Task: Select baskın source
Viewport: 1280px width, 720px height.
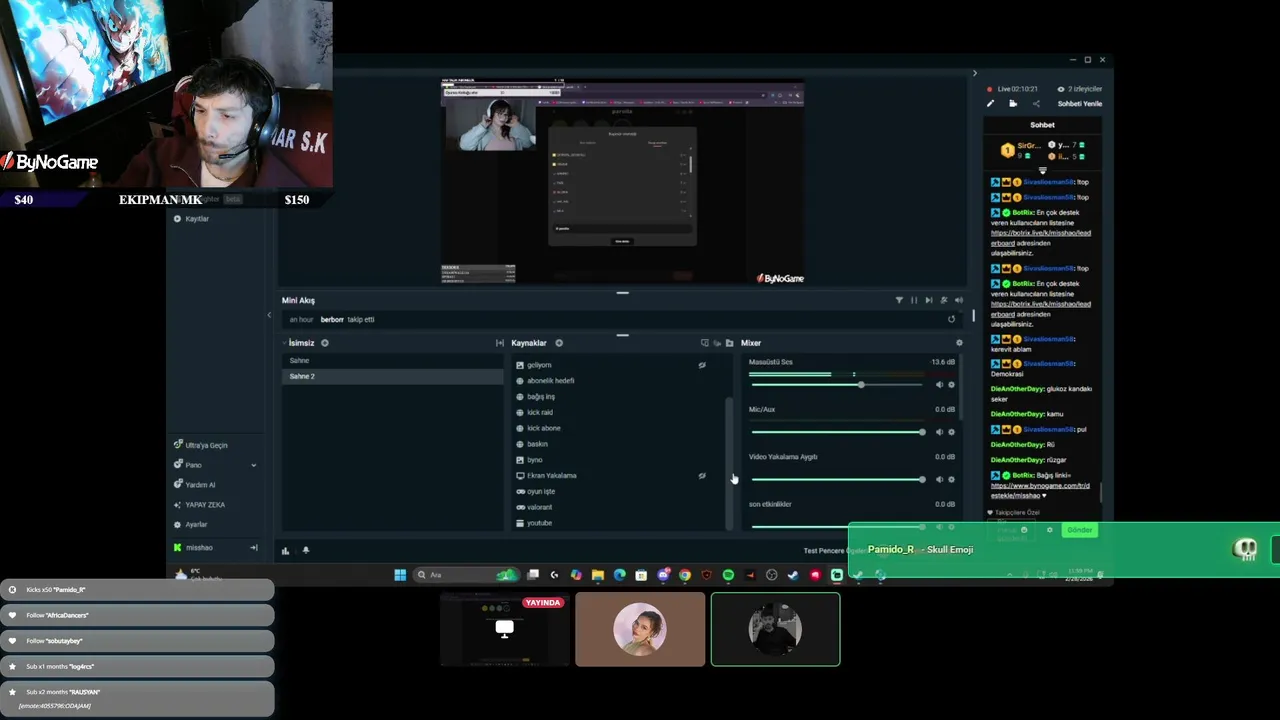Action: (x=537, y=444)
